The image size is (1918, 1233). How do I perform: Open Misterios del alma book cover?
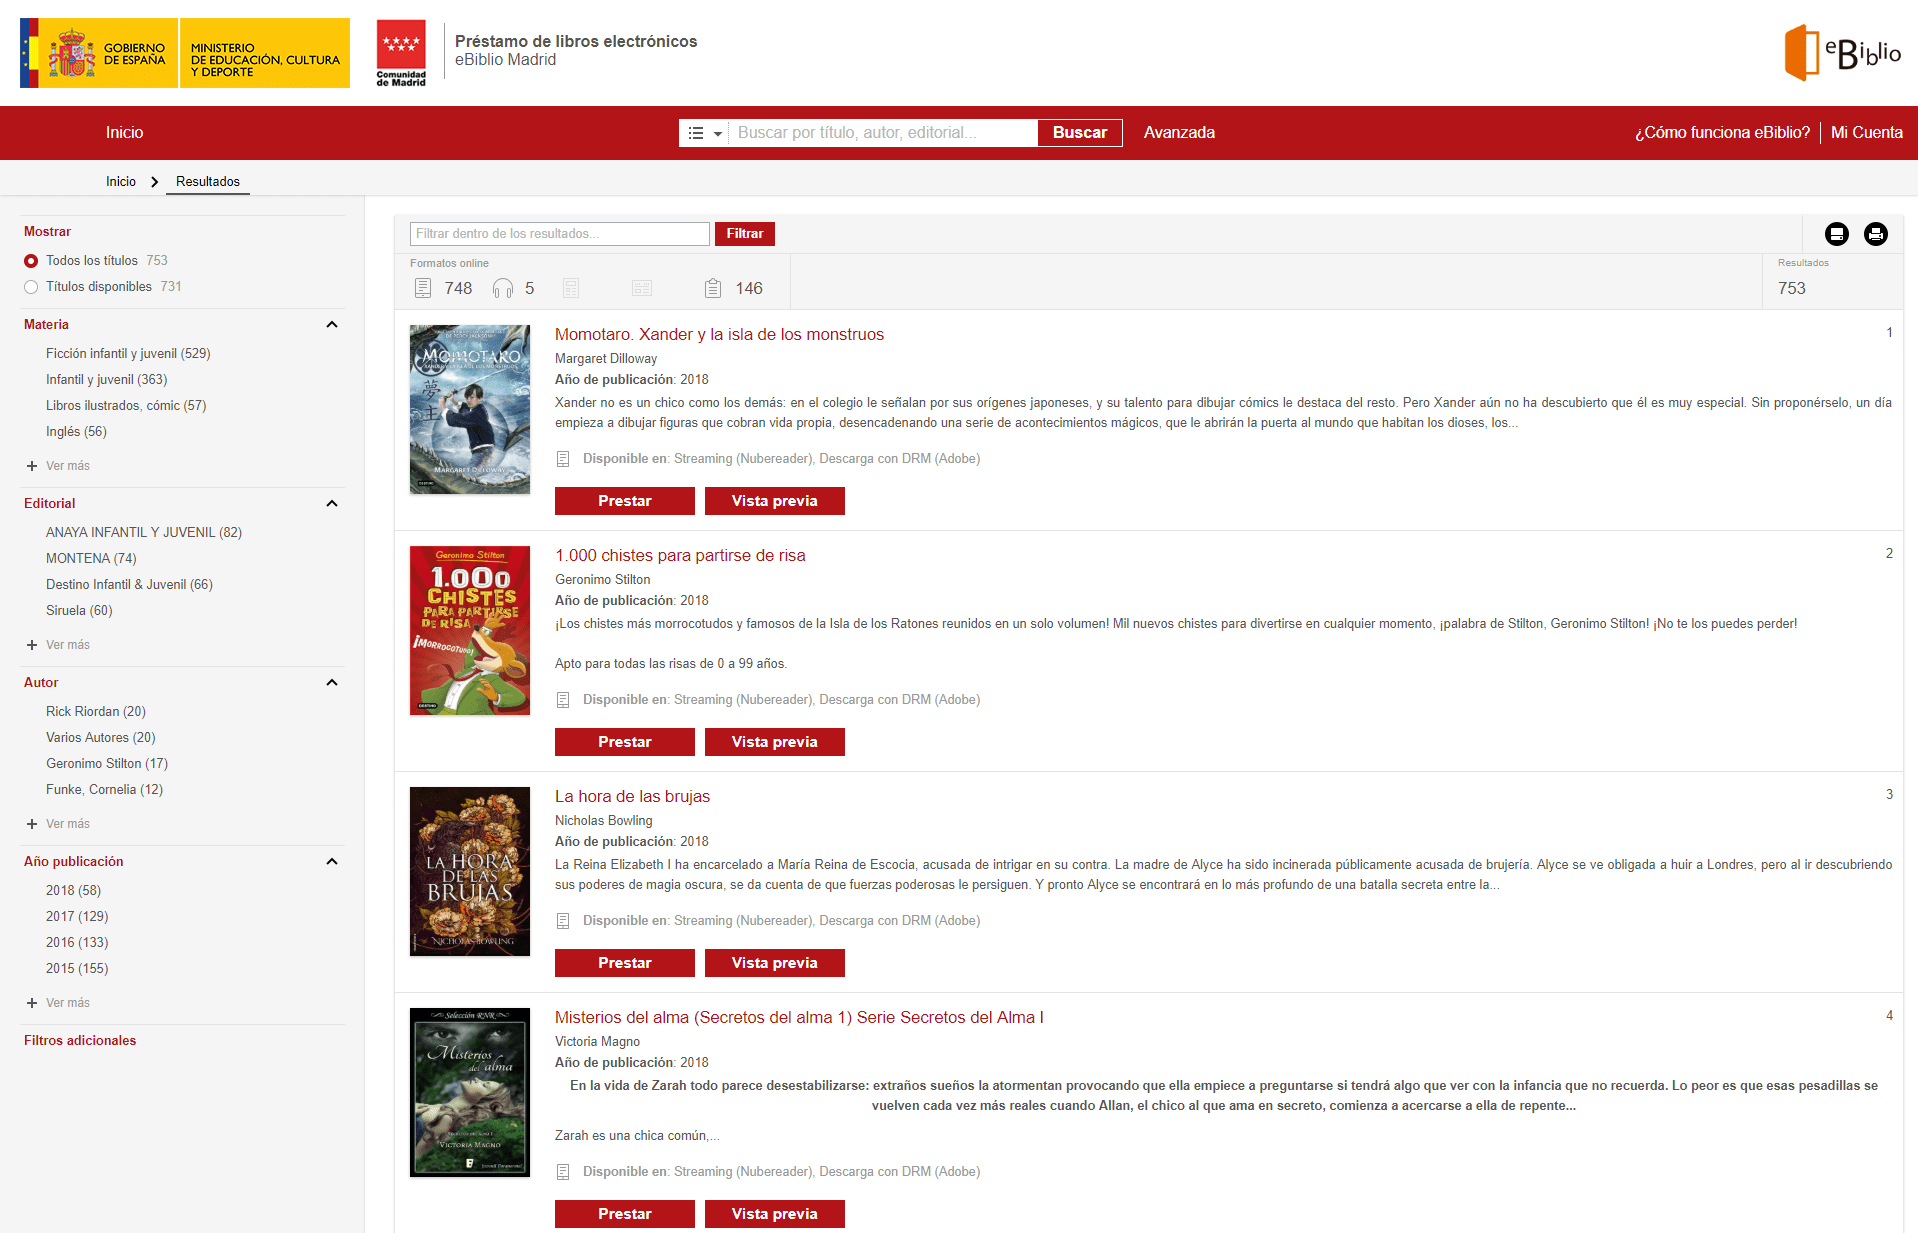tap(470, 1092)
